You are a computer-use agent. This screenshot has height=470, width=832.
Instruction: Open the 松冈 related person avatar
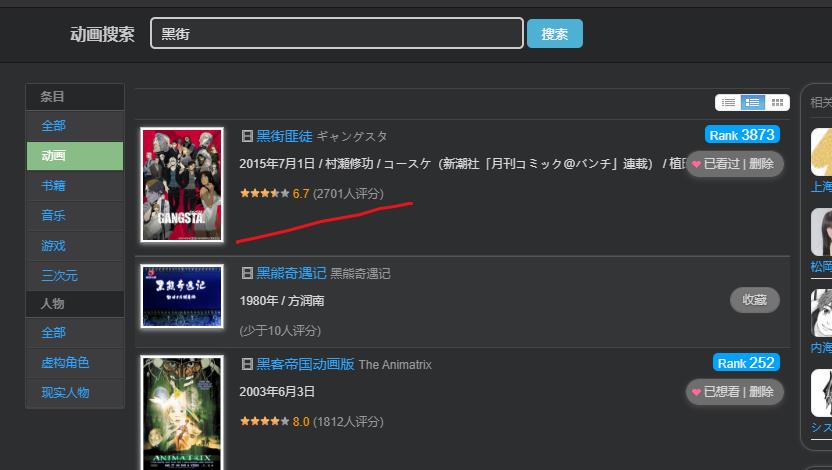point(821,232)
